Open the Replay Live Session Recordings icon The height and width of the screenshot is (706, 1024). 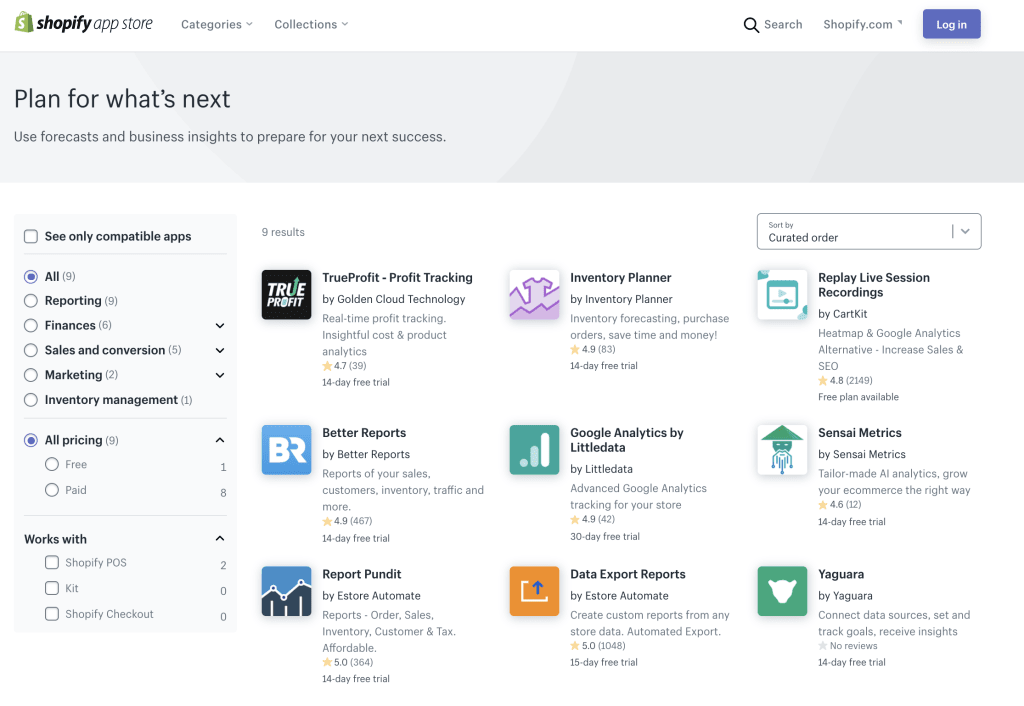tap(782, 295)
